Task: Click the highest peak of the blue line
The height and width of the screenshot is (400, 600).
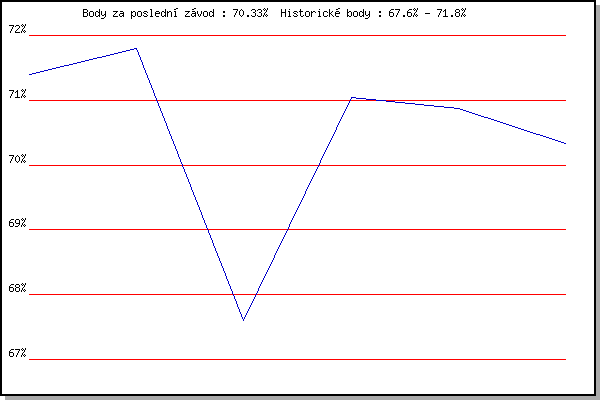Action: point(136,48)
